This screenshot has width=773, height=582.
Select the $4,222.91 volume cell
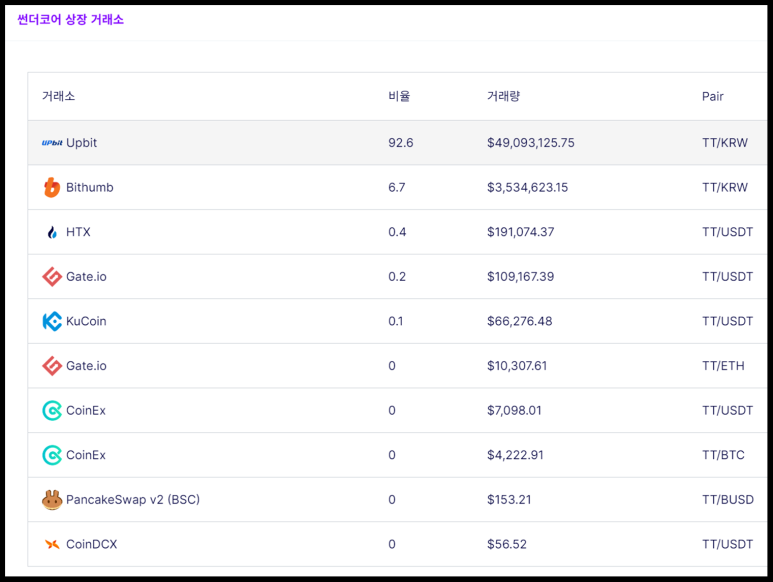click(x=515, y=455)
